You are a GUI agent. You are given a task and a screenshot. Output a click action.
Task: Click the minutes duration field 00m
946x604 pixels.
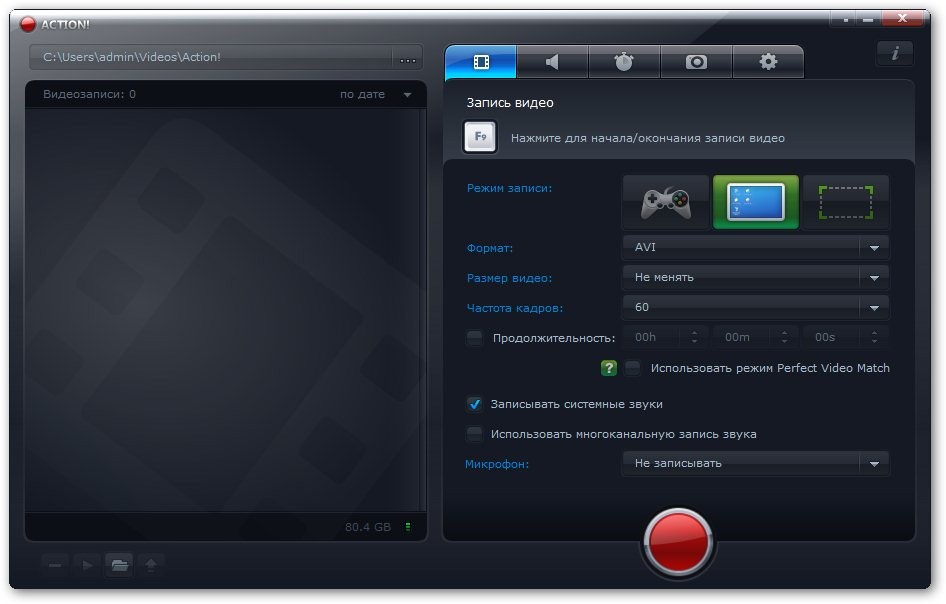(755, 337)
